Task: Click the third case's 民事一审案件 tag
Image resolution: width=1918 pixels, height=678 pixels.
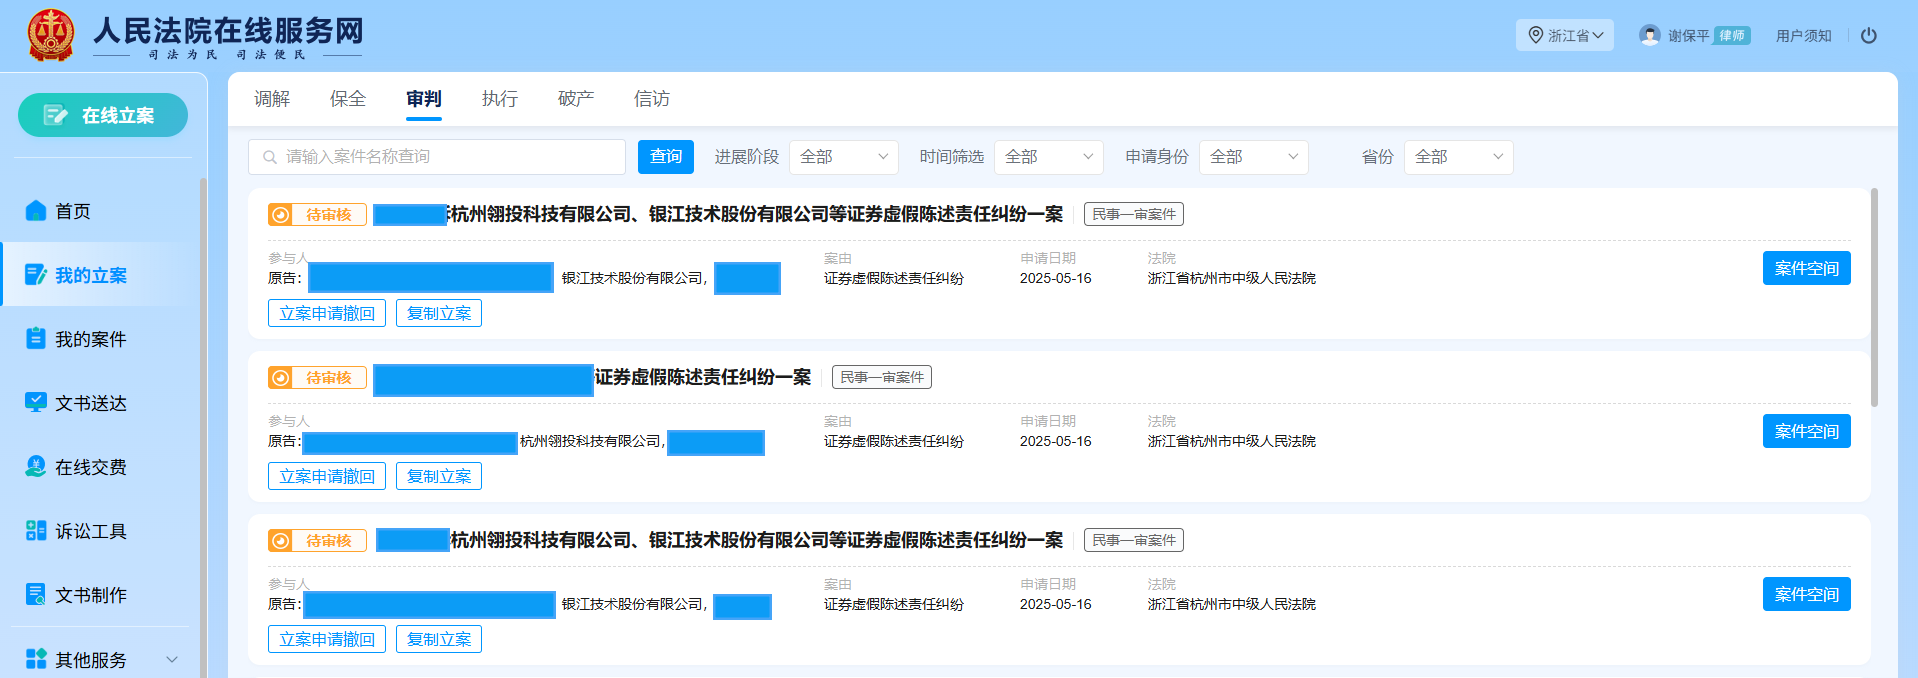Action: (x=1134, y=540)
